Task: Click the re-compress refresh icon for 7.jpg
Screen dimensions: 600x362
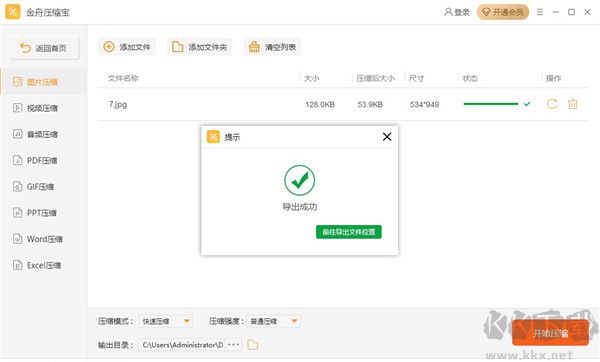Action: click(x=552, y=104)
